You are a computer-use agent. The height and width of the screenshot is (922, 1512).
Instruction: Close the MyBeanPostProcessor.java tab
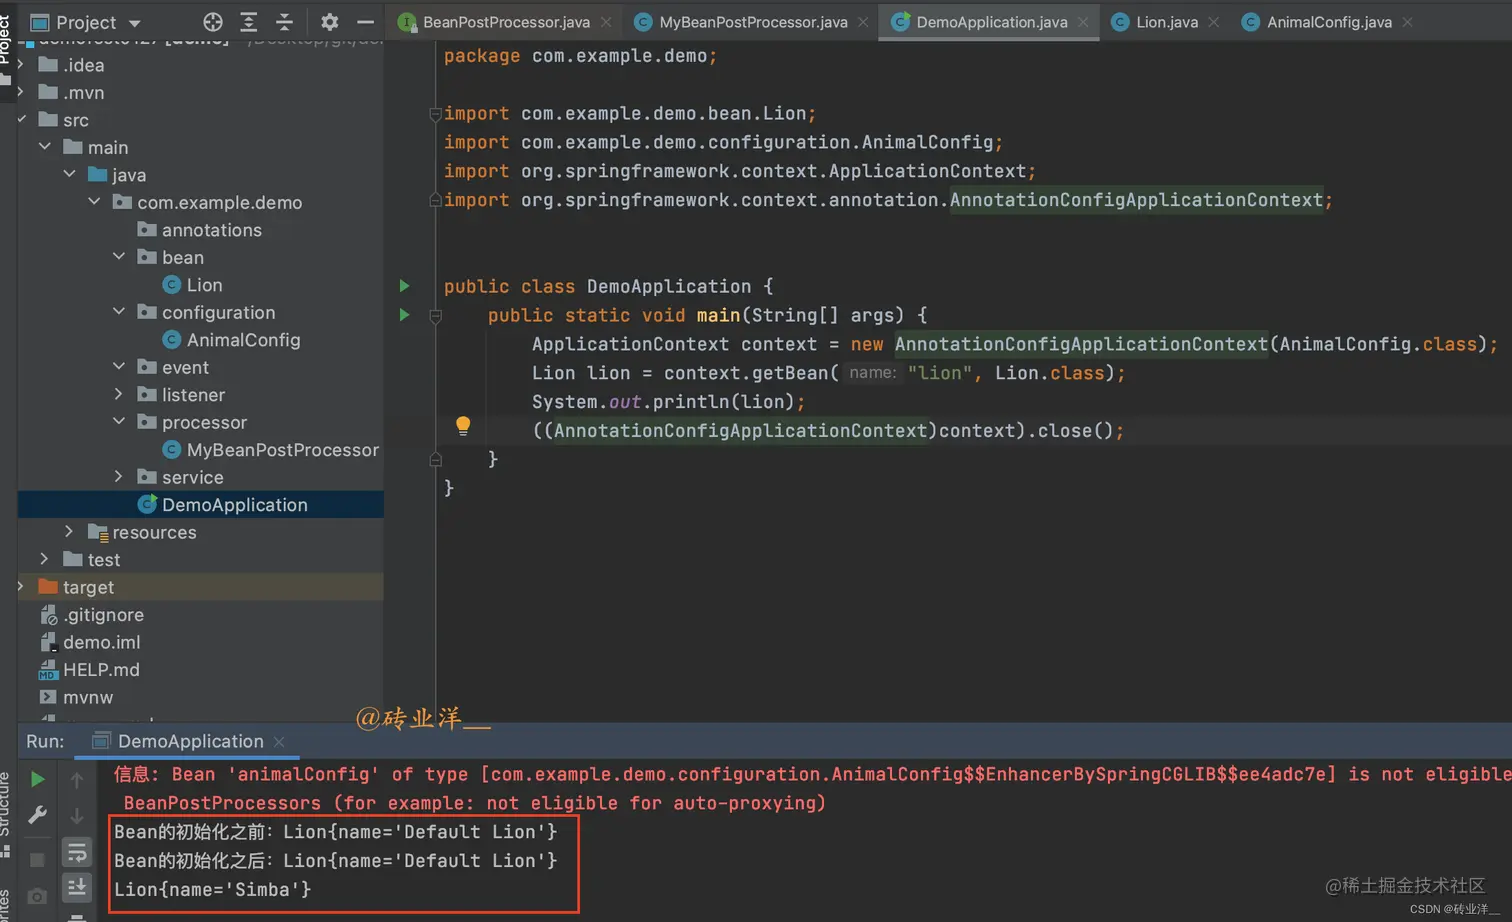coord(863,22)
